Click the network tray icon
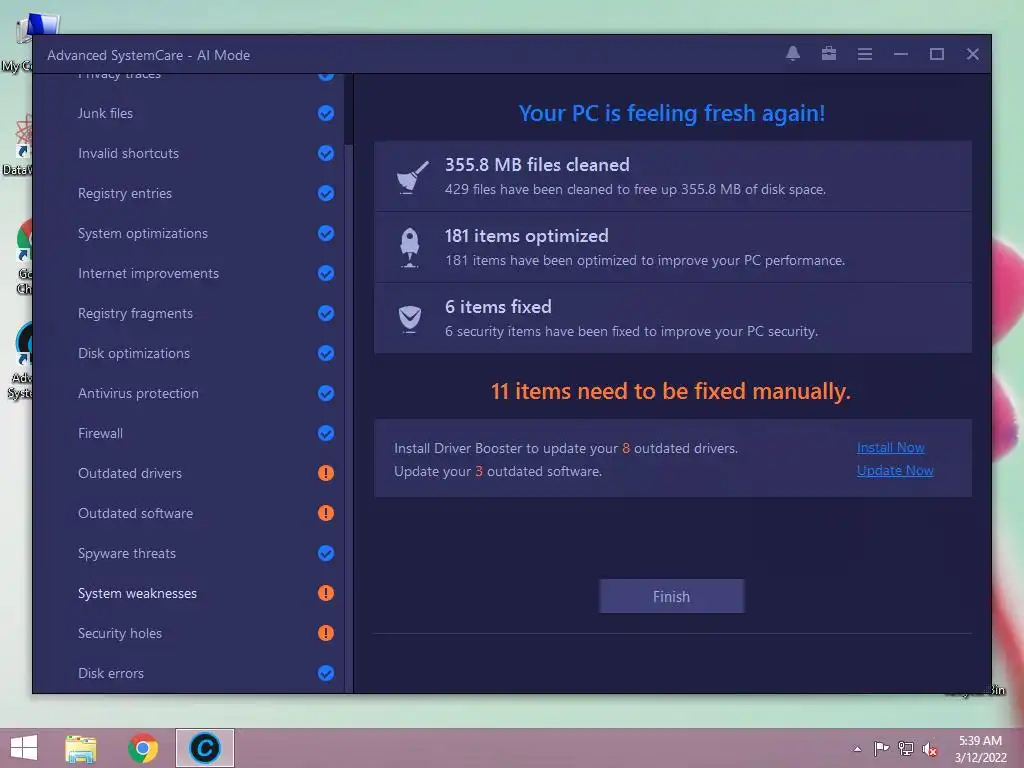This screenshot has width=1024, height=768. pos(906,748)
